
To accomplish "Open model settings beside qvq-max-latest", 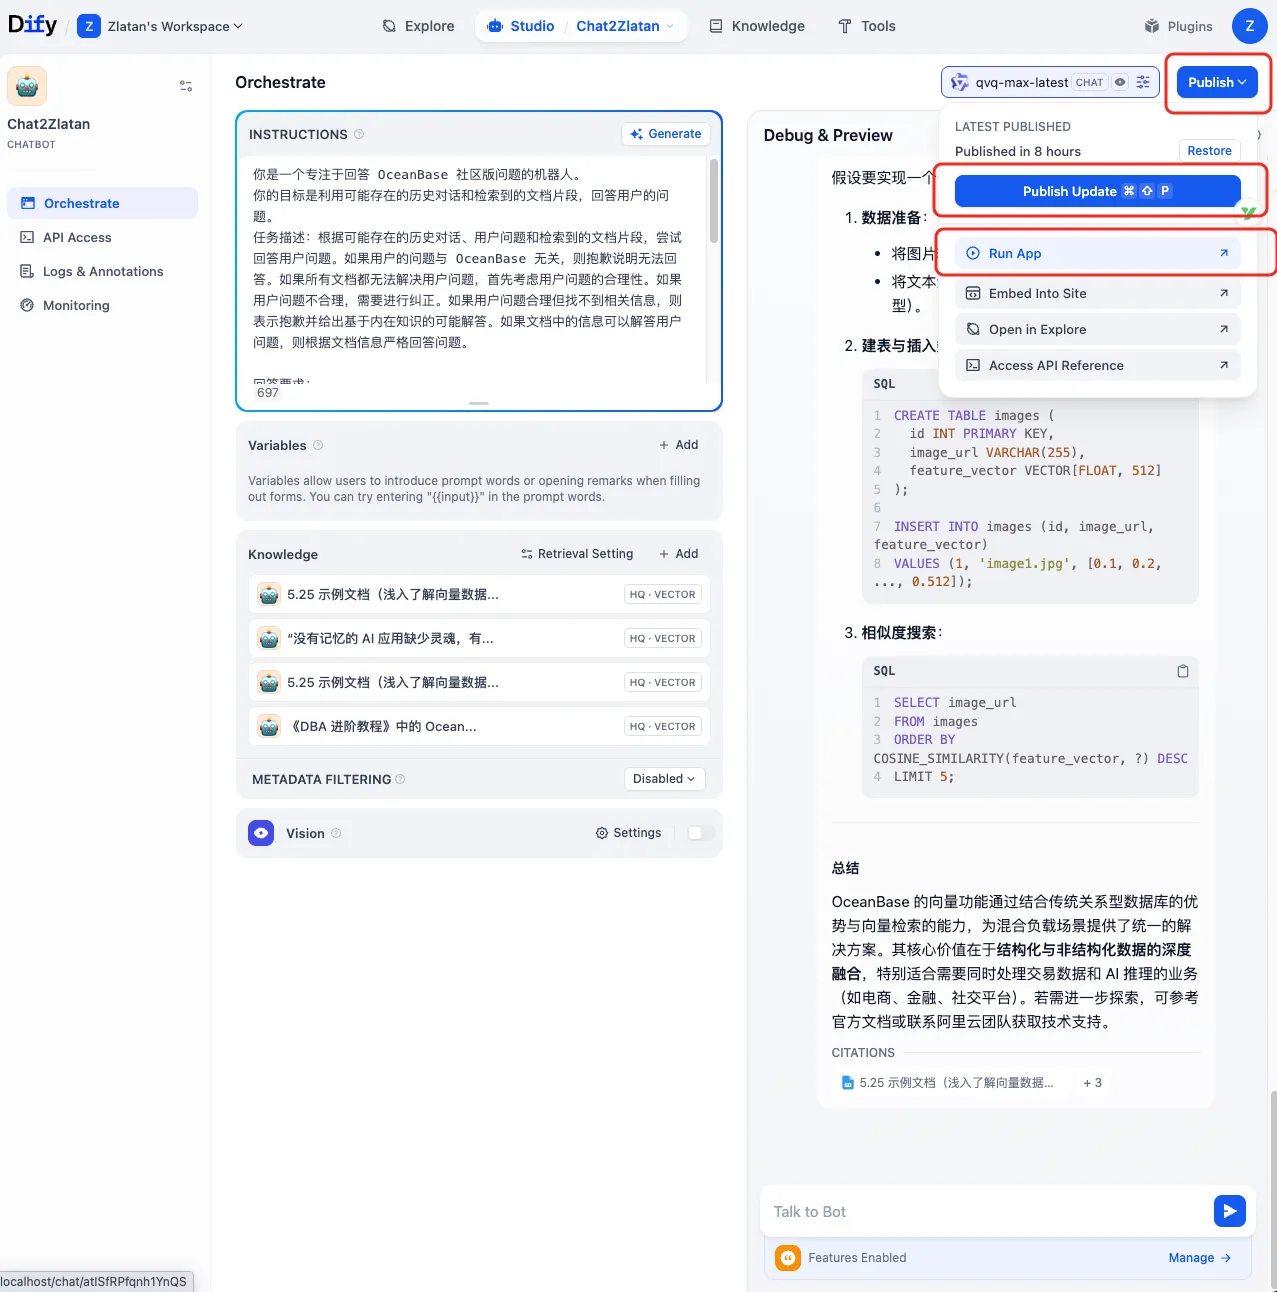I will point(1142,82).
